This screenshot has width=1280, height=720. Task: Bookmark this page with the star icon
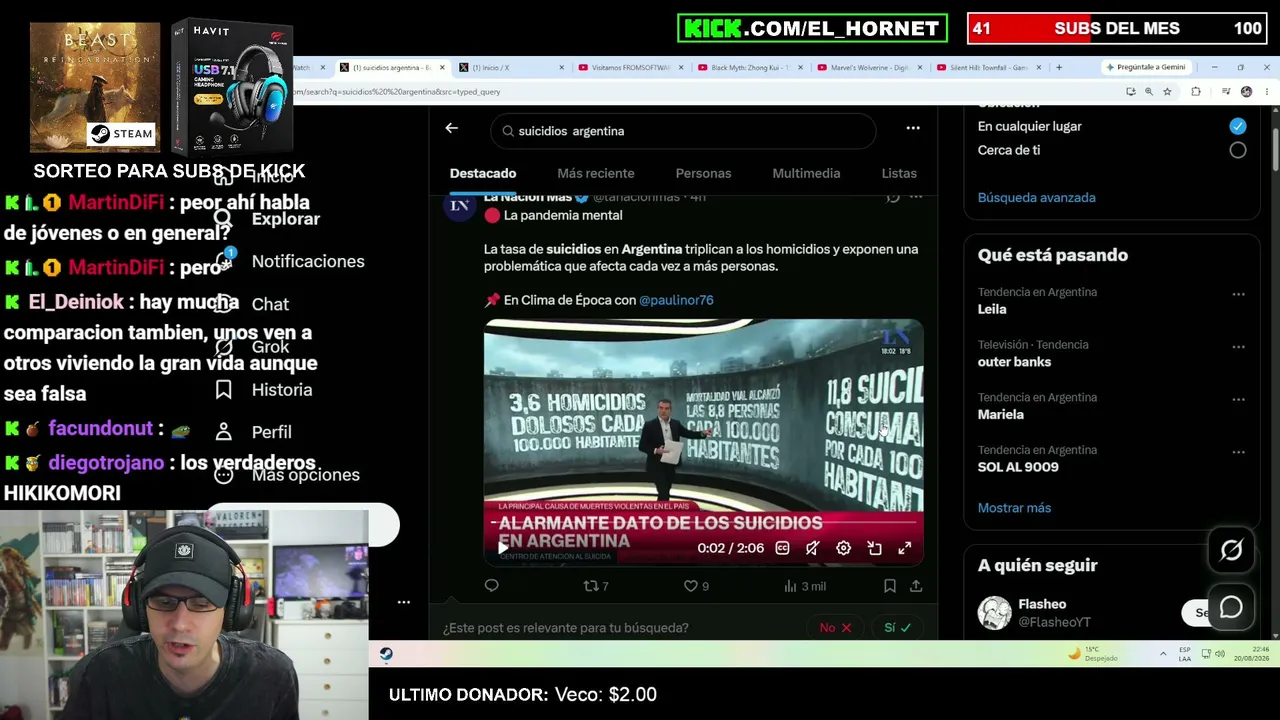tap(1167, 92)
